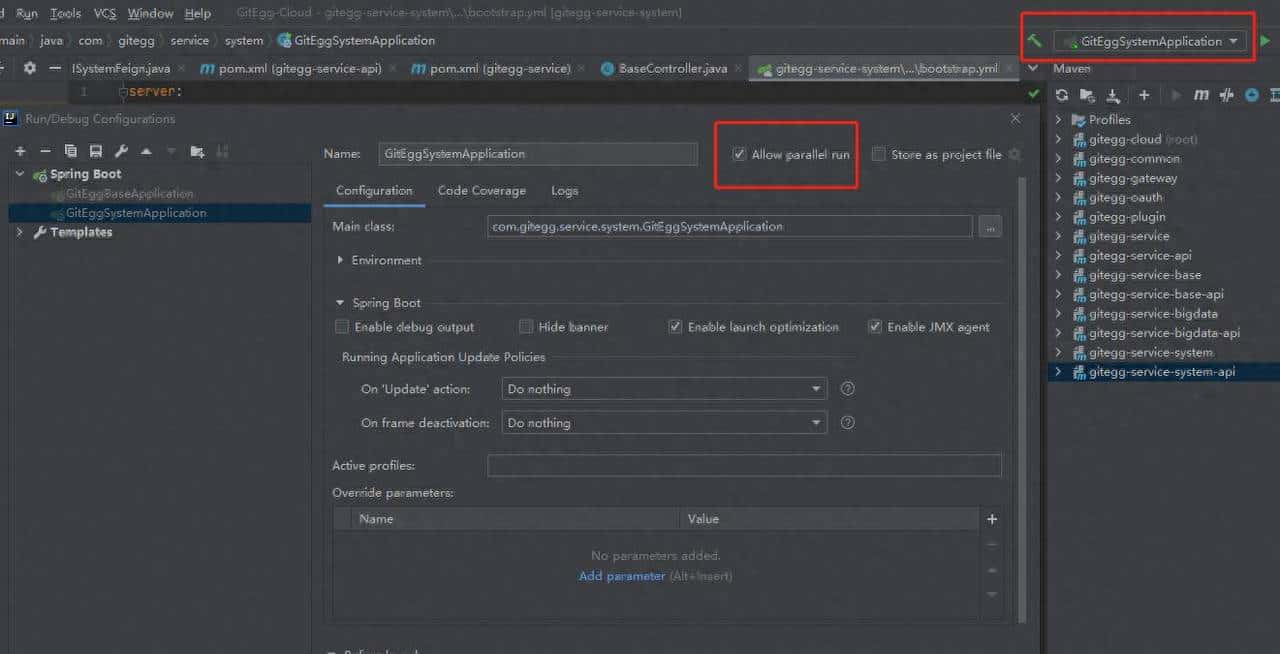Build project with hammer icon

point(1035,41)
